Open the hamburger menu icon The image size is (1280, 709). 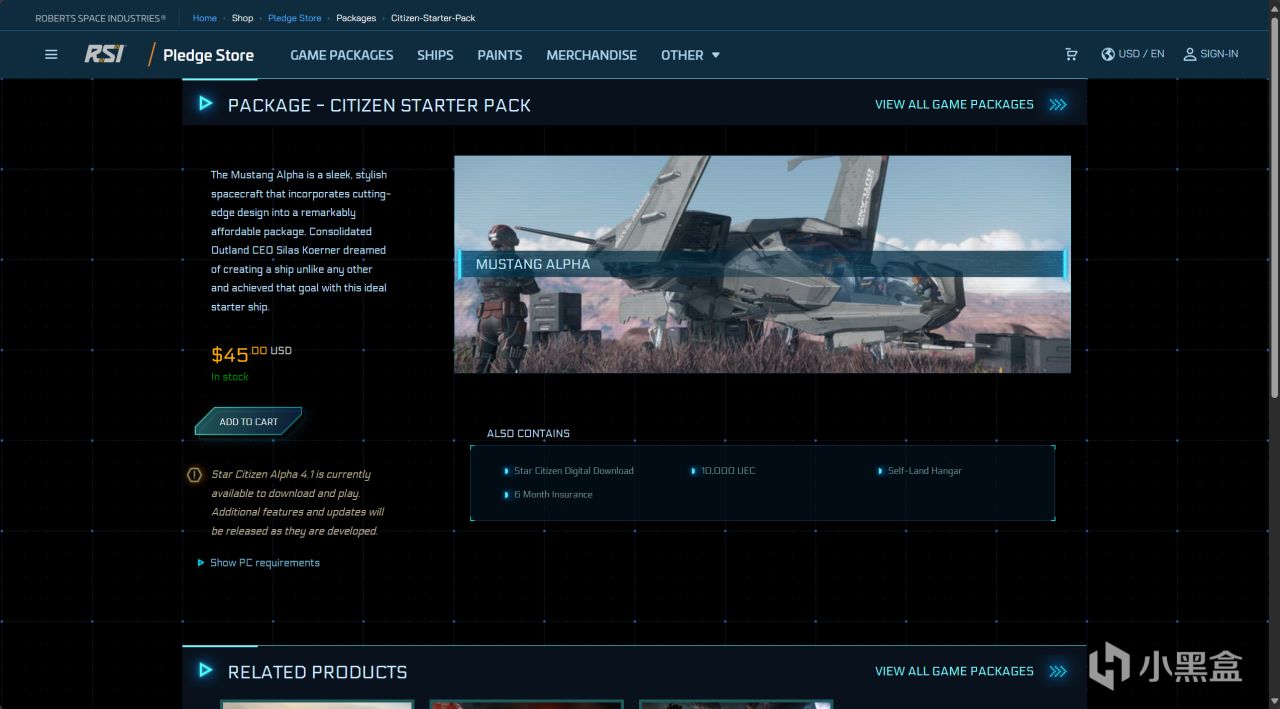(51, 55)
